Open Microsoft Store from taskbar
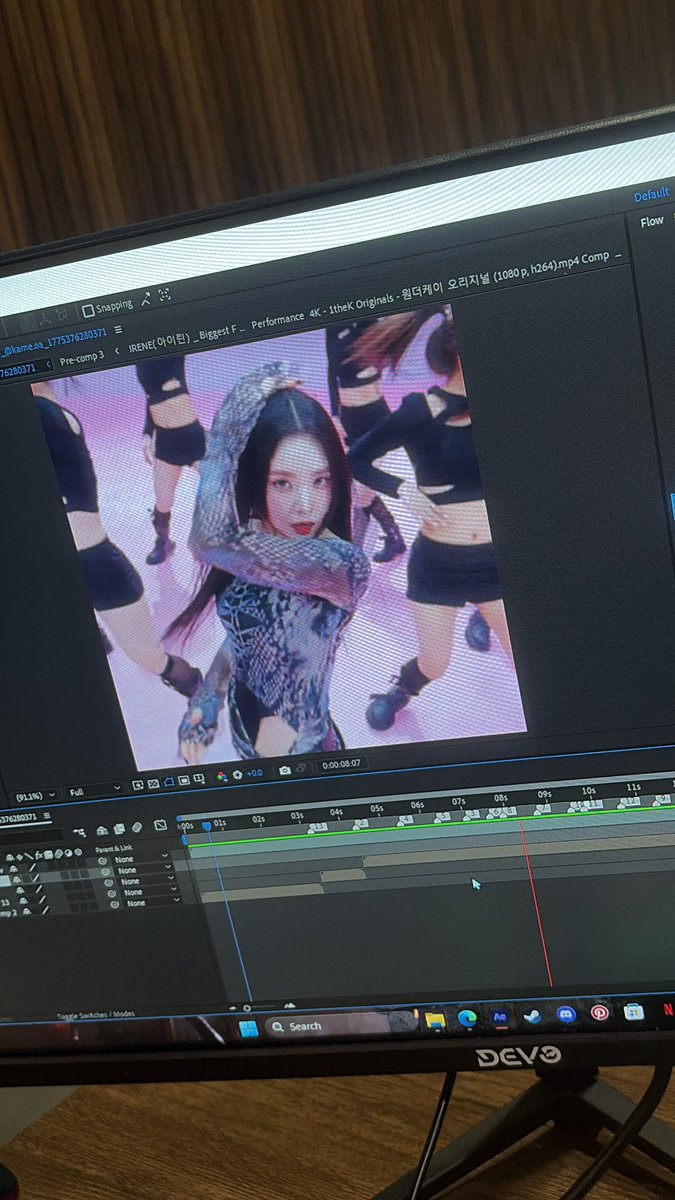 (x=633, y=1012)
